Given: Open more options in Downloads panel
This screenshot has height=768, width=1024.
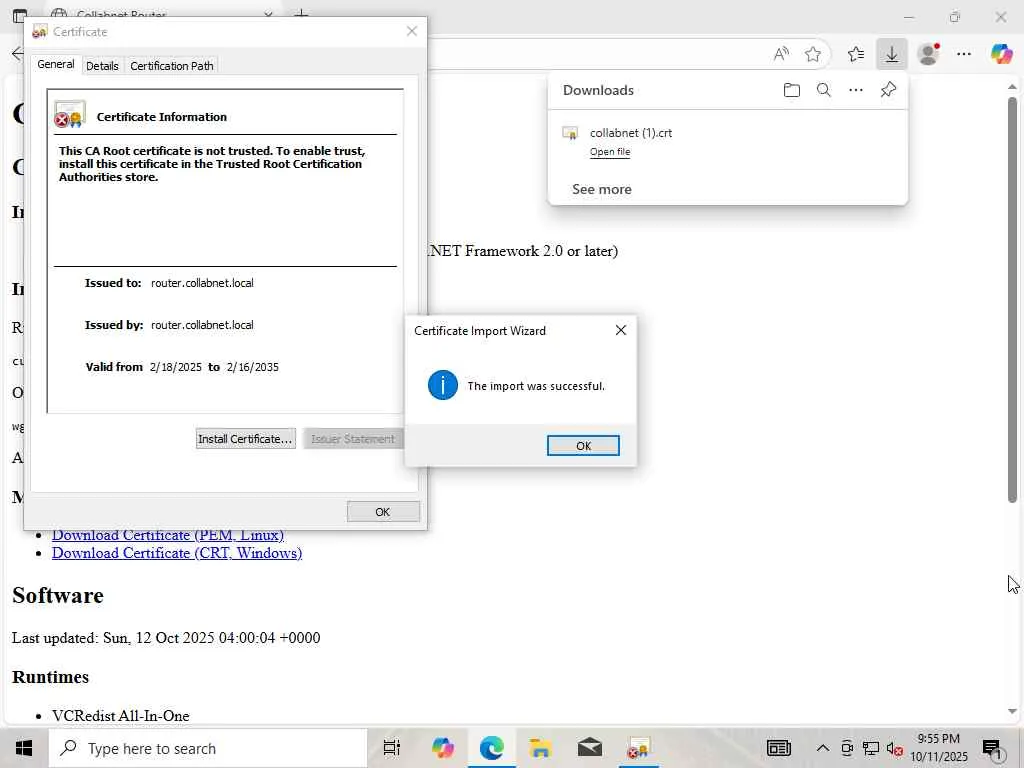Looking at the screenshot, I should pos(856,90).
